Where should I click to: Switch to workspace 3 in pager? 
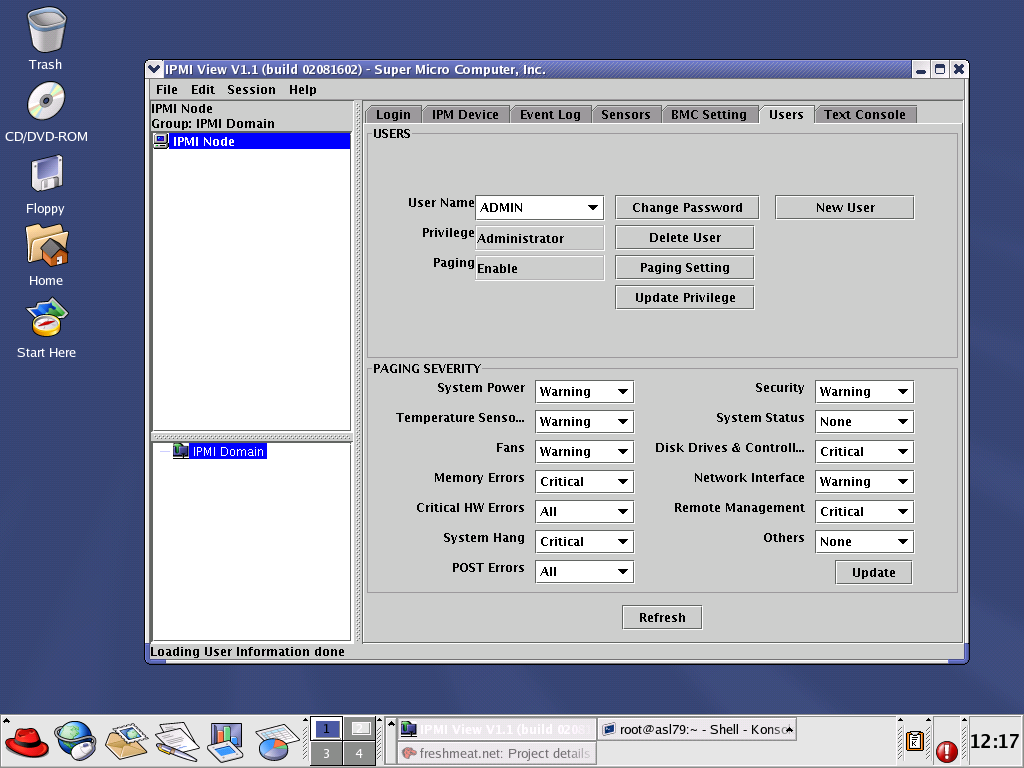pos(326,753)
